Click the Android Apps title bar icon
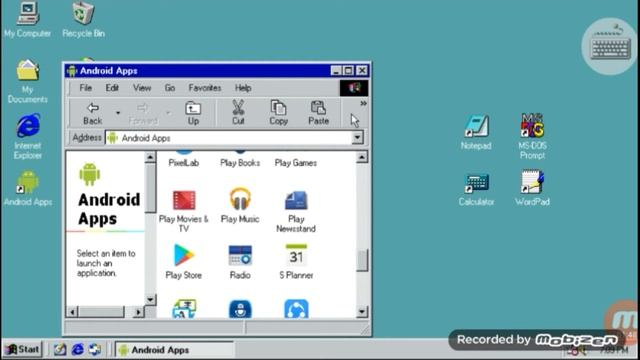This screenshot has height=360, width=640. pyautogui.click(x=72, y=71)
